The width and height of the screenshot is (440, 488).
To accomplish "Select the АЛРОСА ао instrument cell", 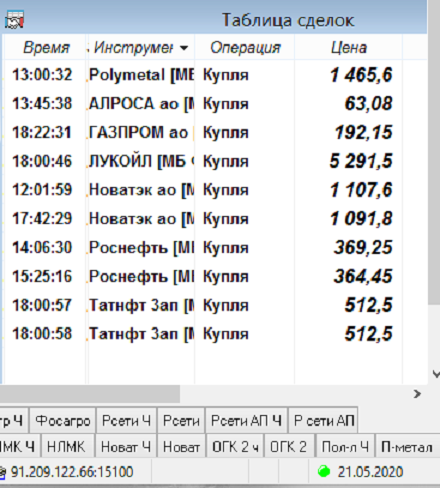I will coord(141,104).
